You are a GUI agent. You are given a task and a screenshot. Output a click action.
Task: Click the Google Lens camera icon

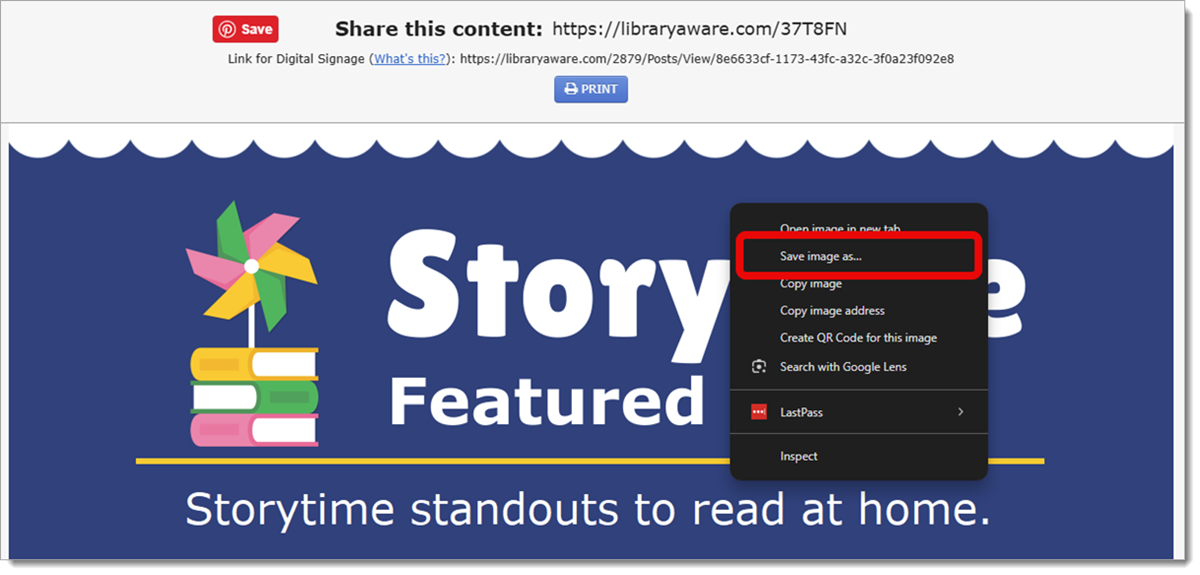click(759, 367)
